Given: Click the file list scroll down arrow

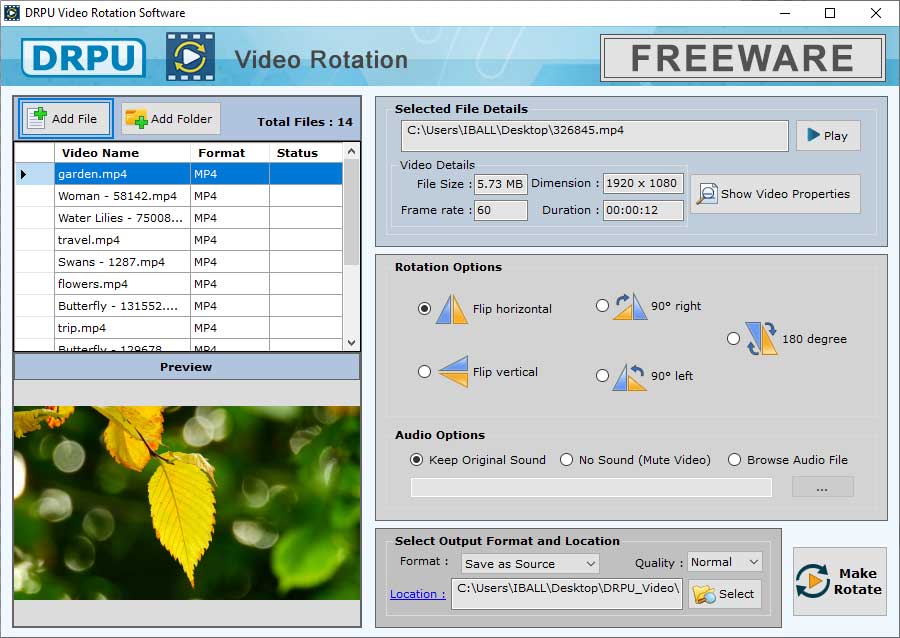Looking at the screenshot, I should 351,343.
